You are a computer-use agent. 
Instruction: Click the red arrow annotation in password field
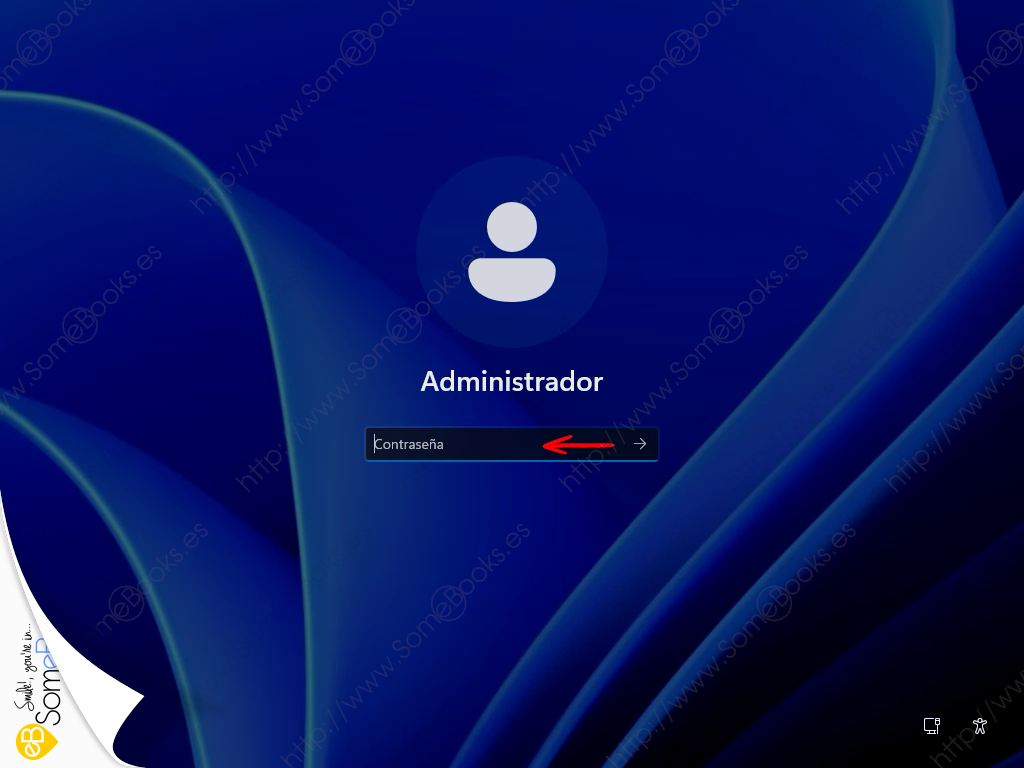click(x=578, y=444)
